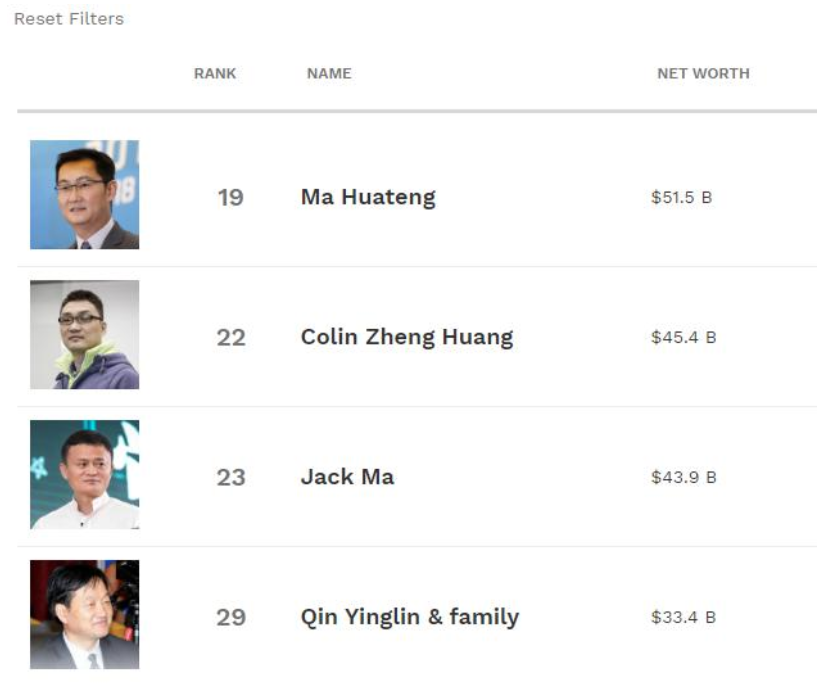Sort by the RANK column header
The width and height of the screenshot is (835, 687).
point(215,73)
